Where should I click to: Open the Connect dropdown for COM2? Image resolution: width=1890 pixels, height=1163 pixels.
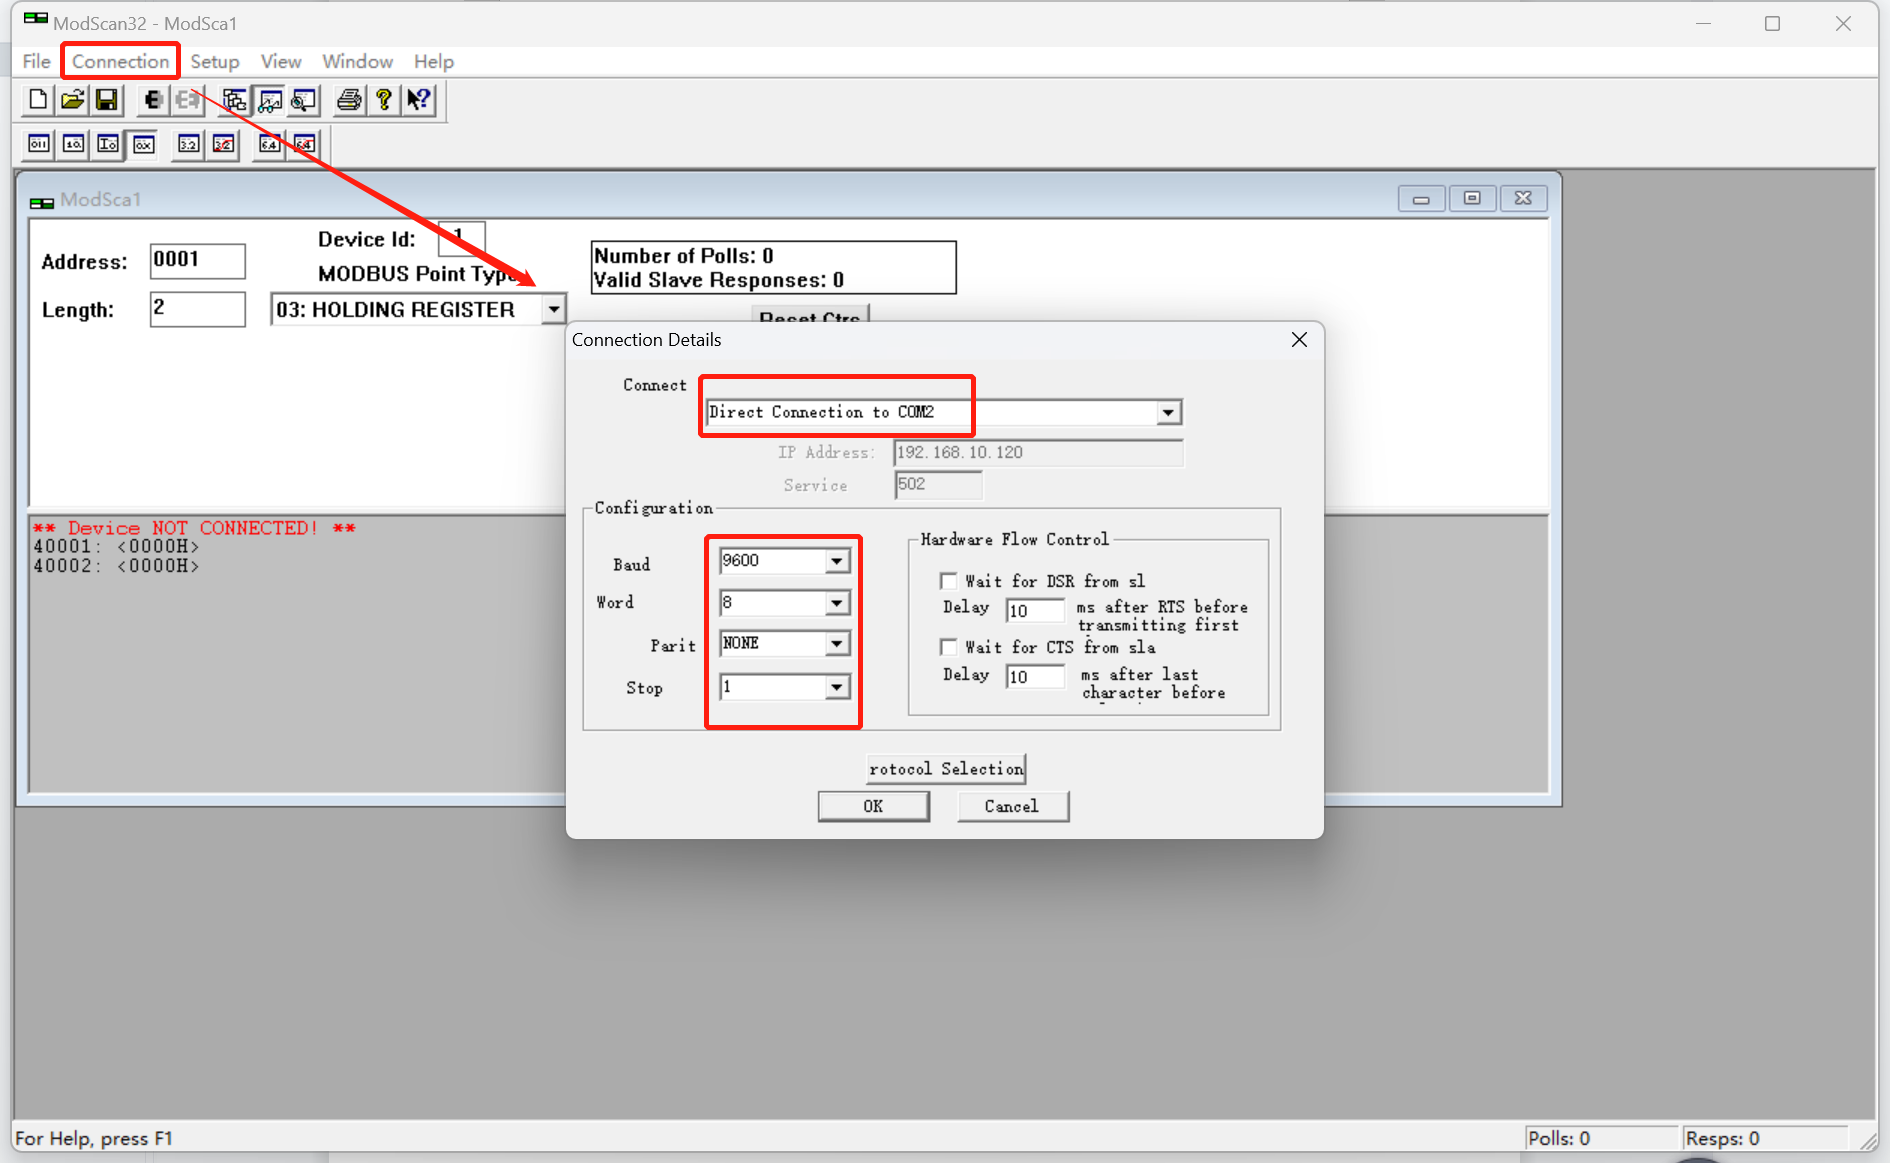(x=1167, y=412)
